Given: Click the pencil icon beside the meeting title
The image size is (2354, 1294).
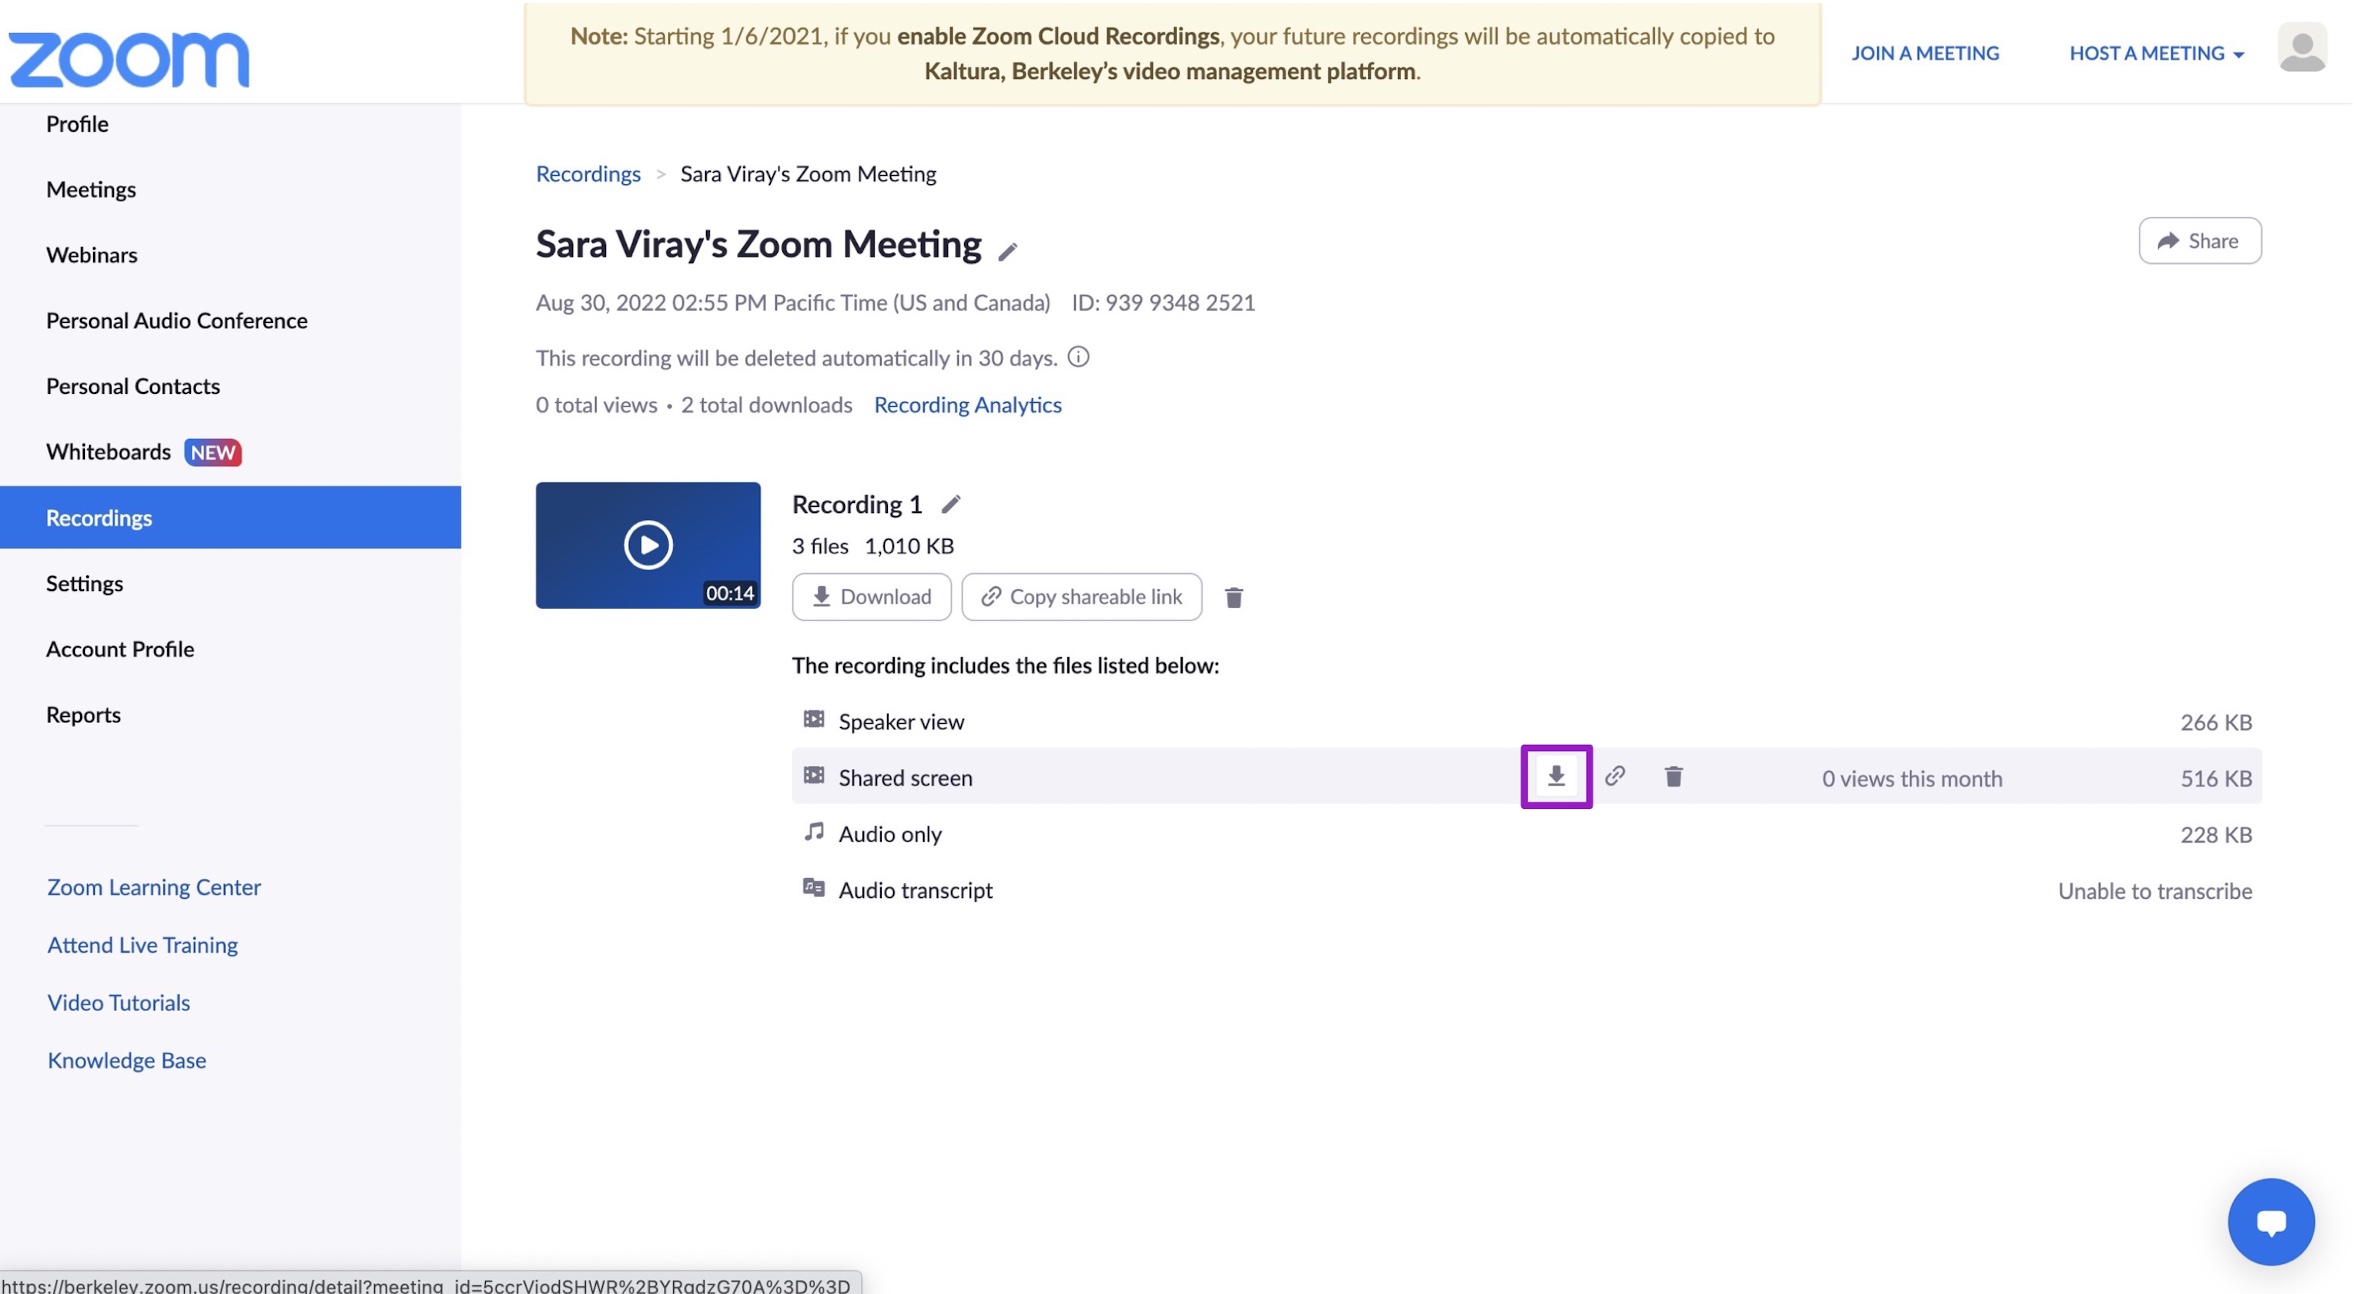Looking at the screenshot, I should pyautogui.click(x=1007, y=251).
